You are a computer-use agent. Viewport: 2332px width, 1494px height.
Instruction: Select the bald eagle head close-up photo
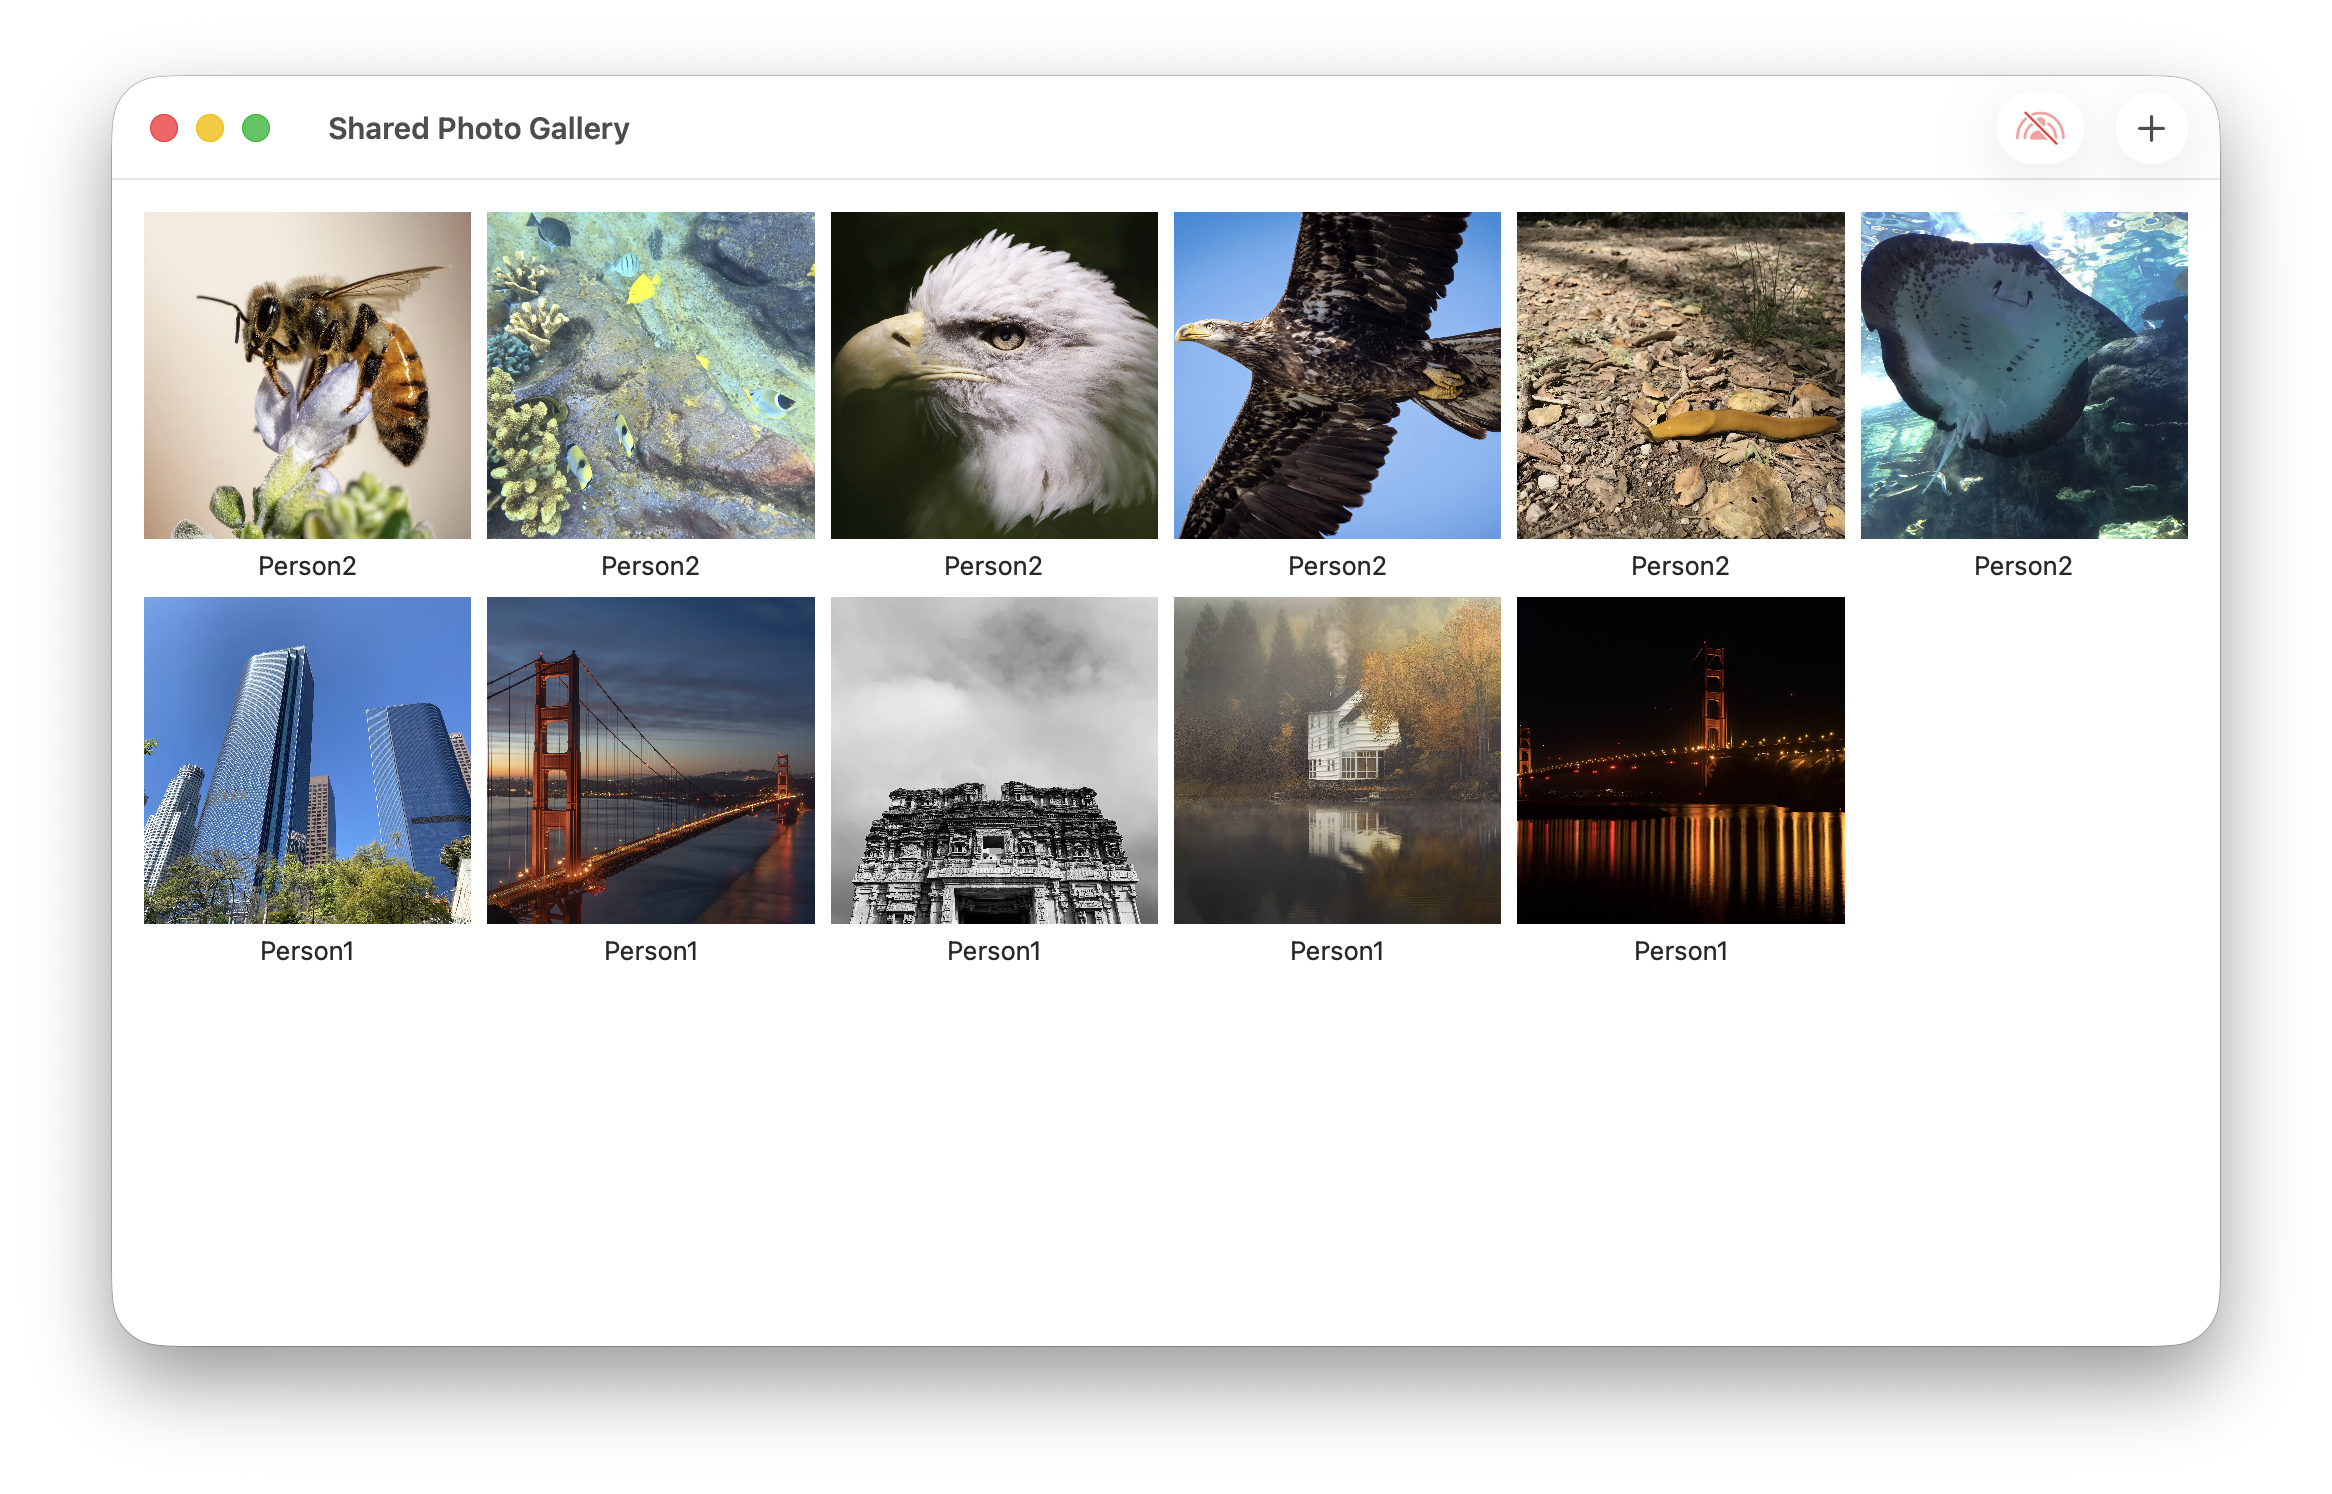point(994,375)
